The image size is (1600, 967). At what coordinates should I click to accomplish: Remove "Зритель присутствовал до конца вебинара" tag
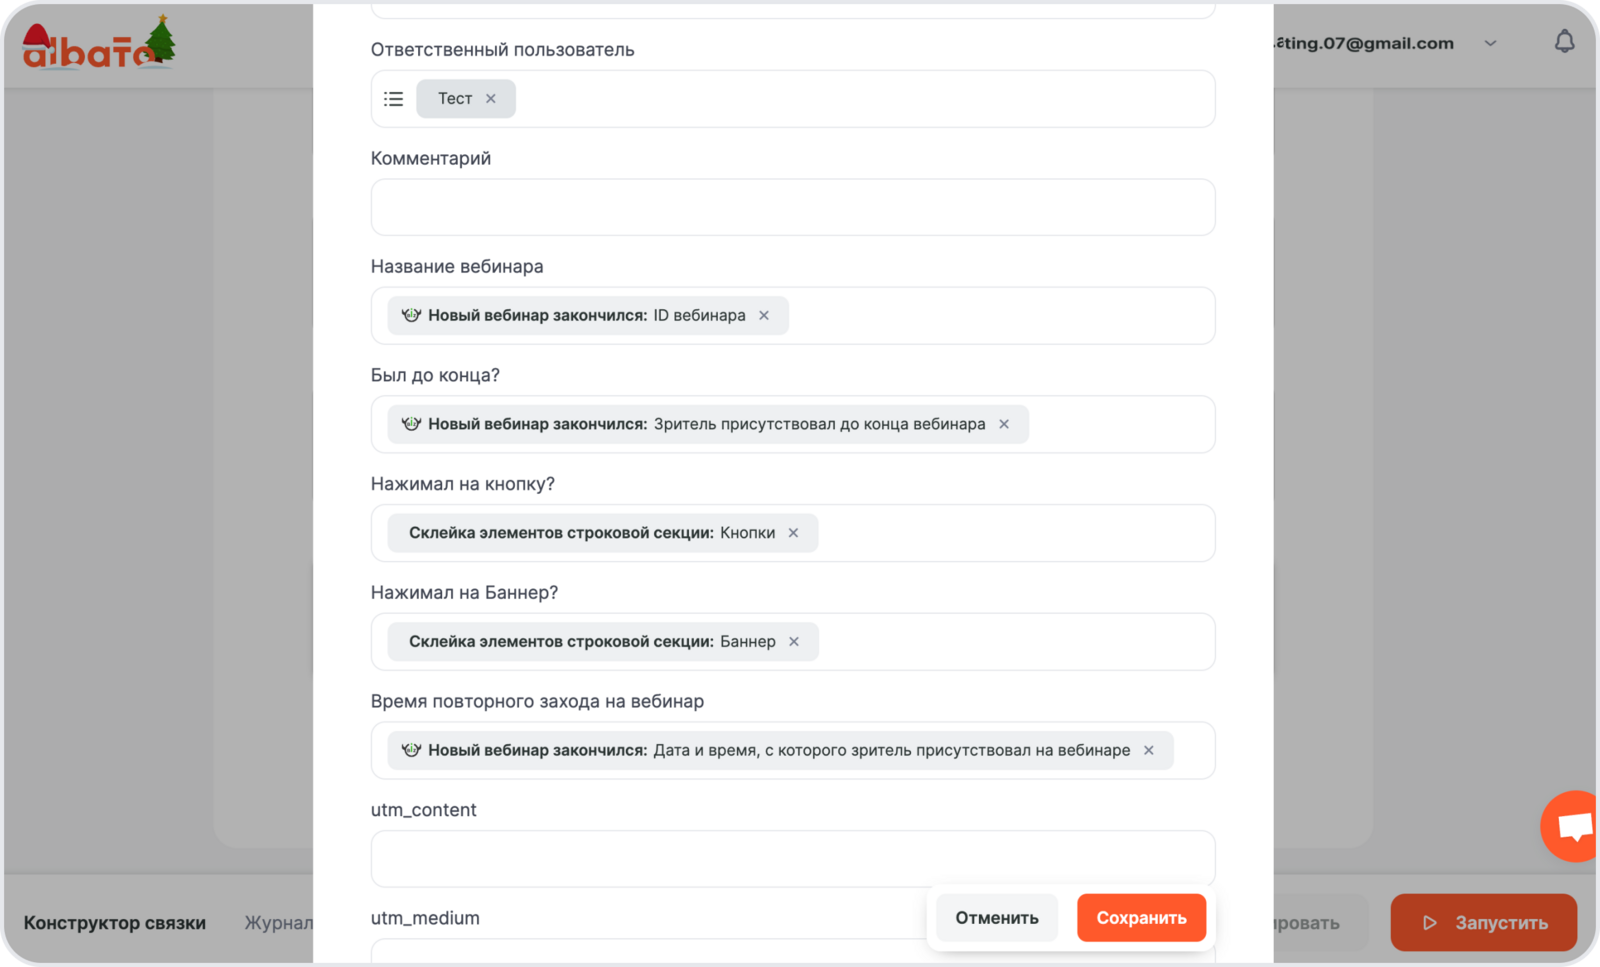pos(1004,424)
